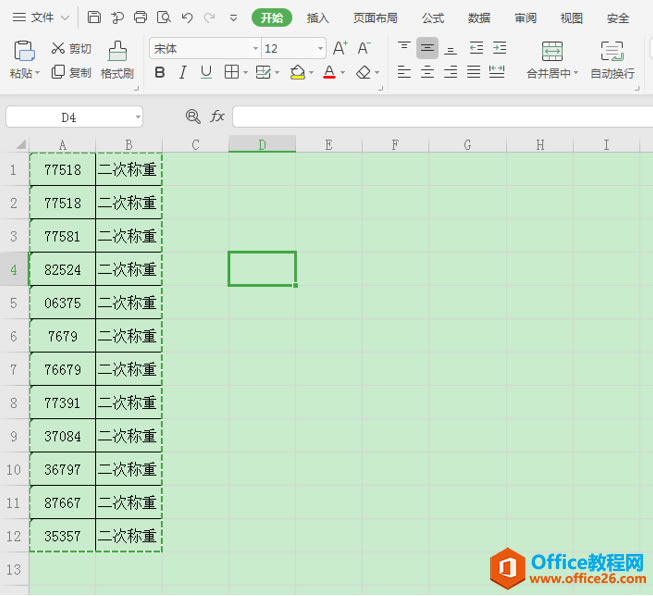The height and width of the screenshot is (596, 653).
Task: Open font group dialog launcher
Action: [380, 88]
